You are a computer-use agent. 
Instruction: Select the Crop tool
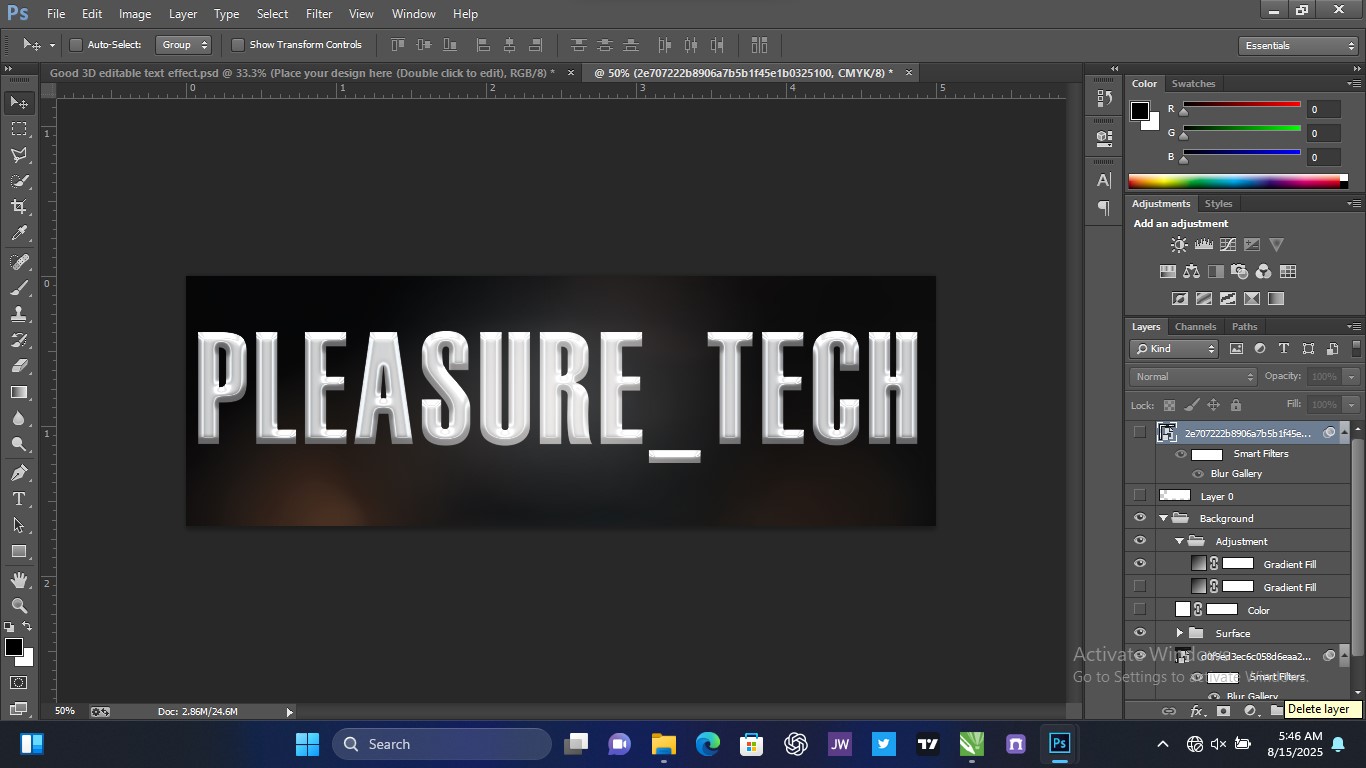click(x=19, y=207)
